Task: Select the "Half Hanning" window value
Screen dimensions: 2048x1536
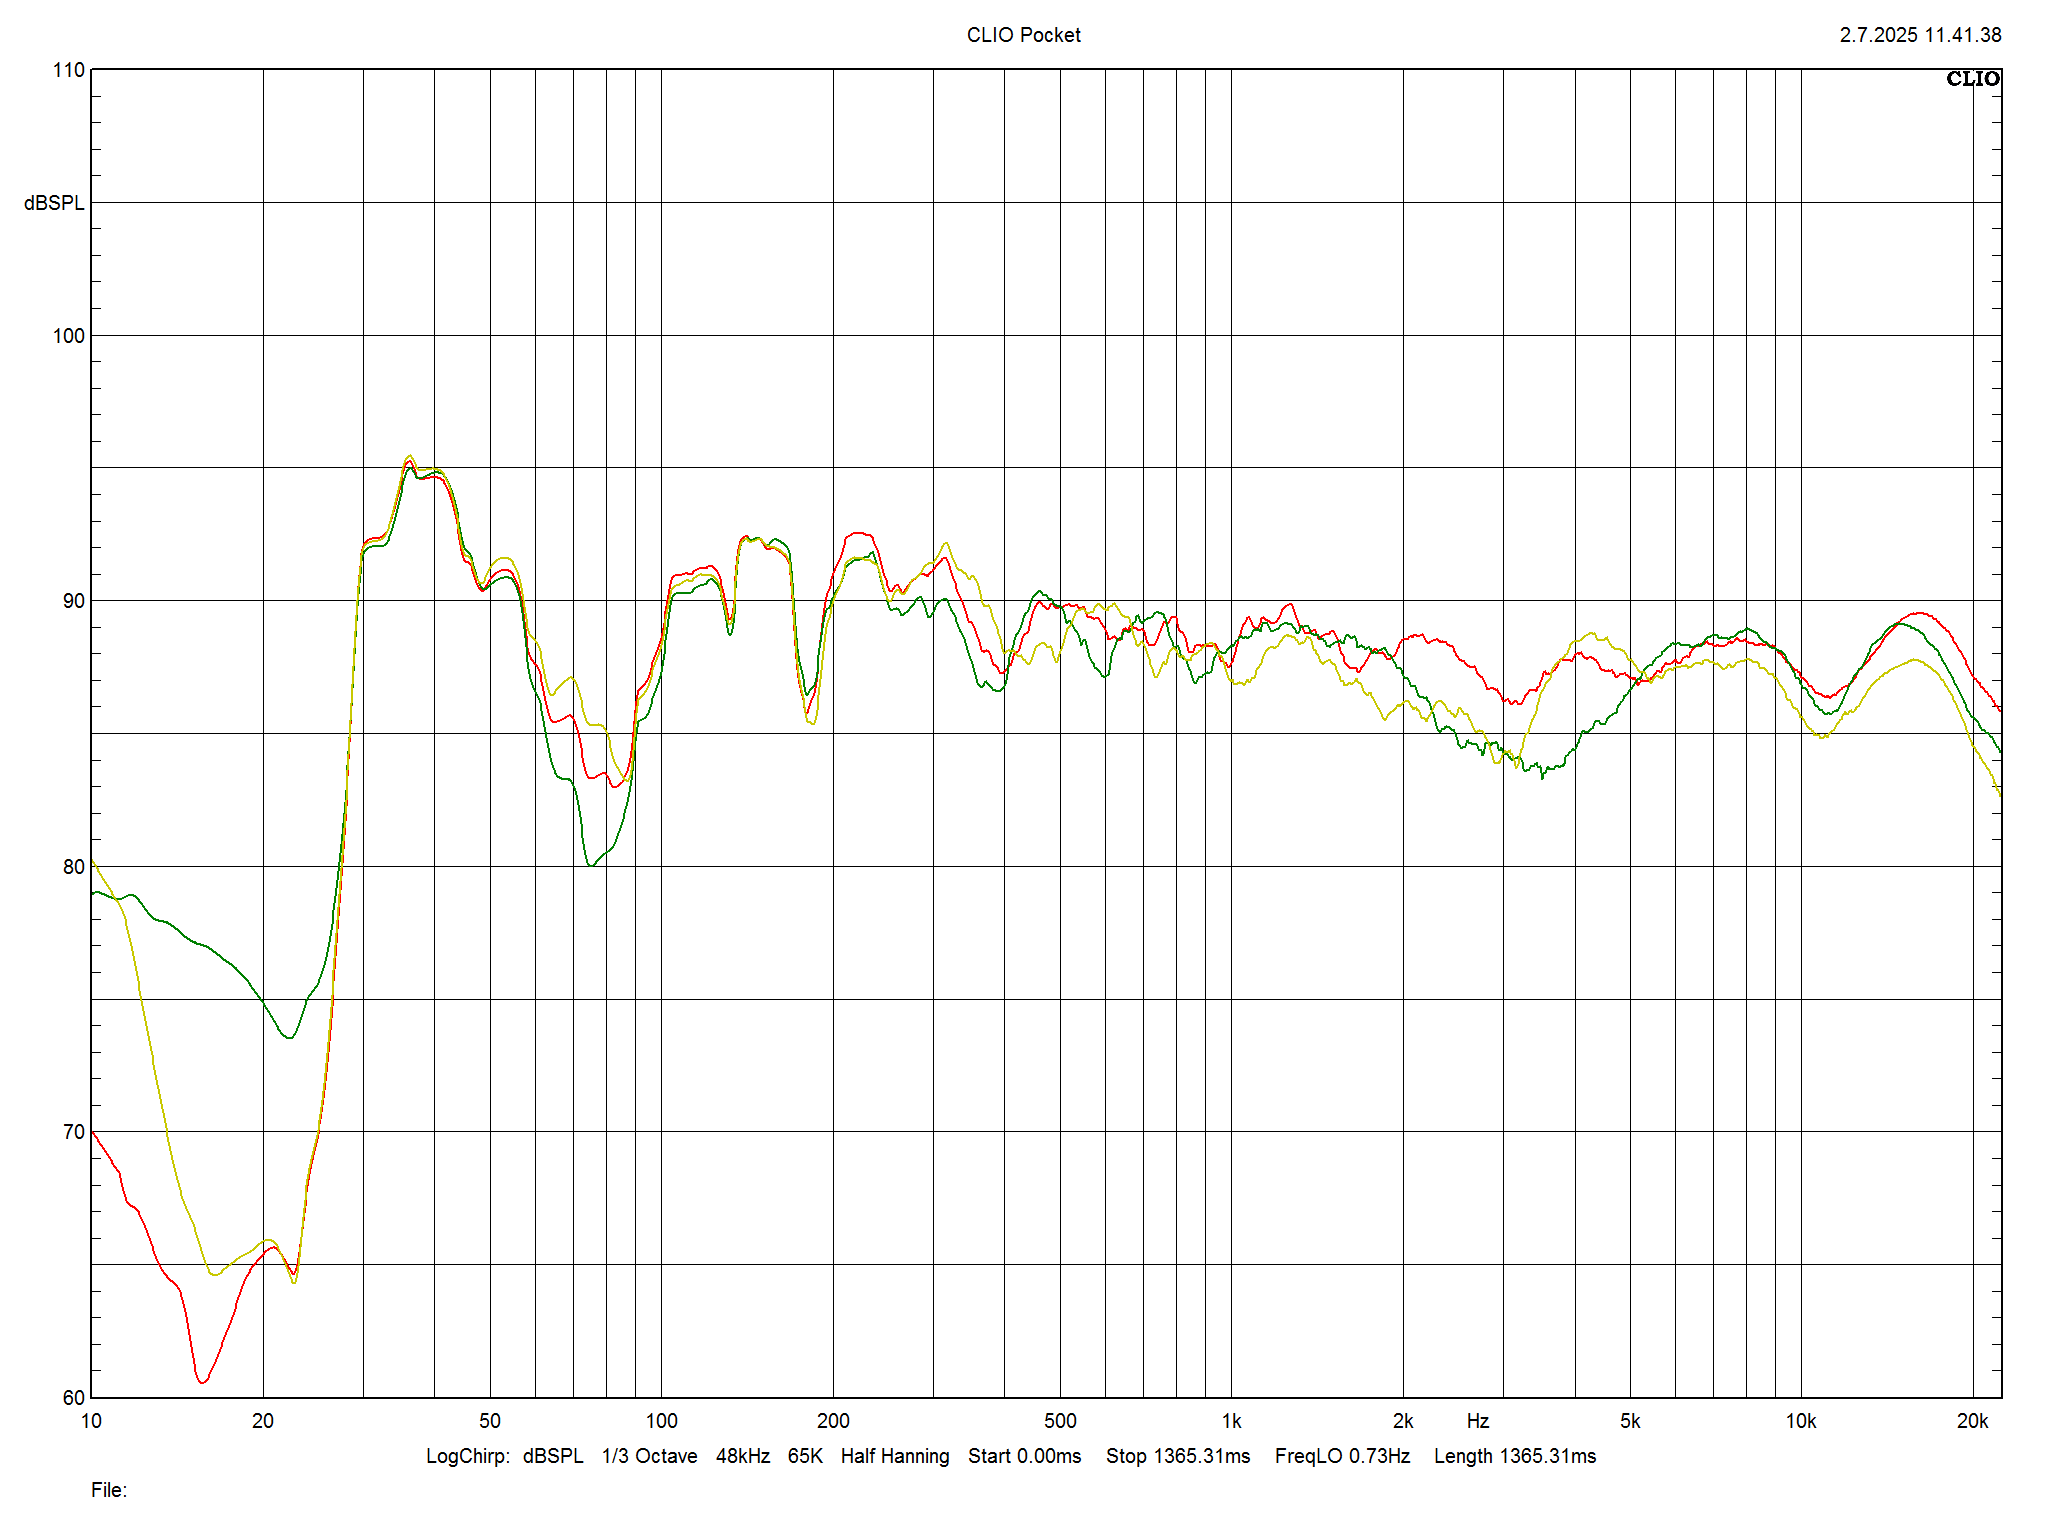Action: pos(895,1456)
